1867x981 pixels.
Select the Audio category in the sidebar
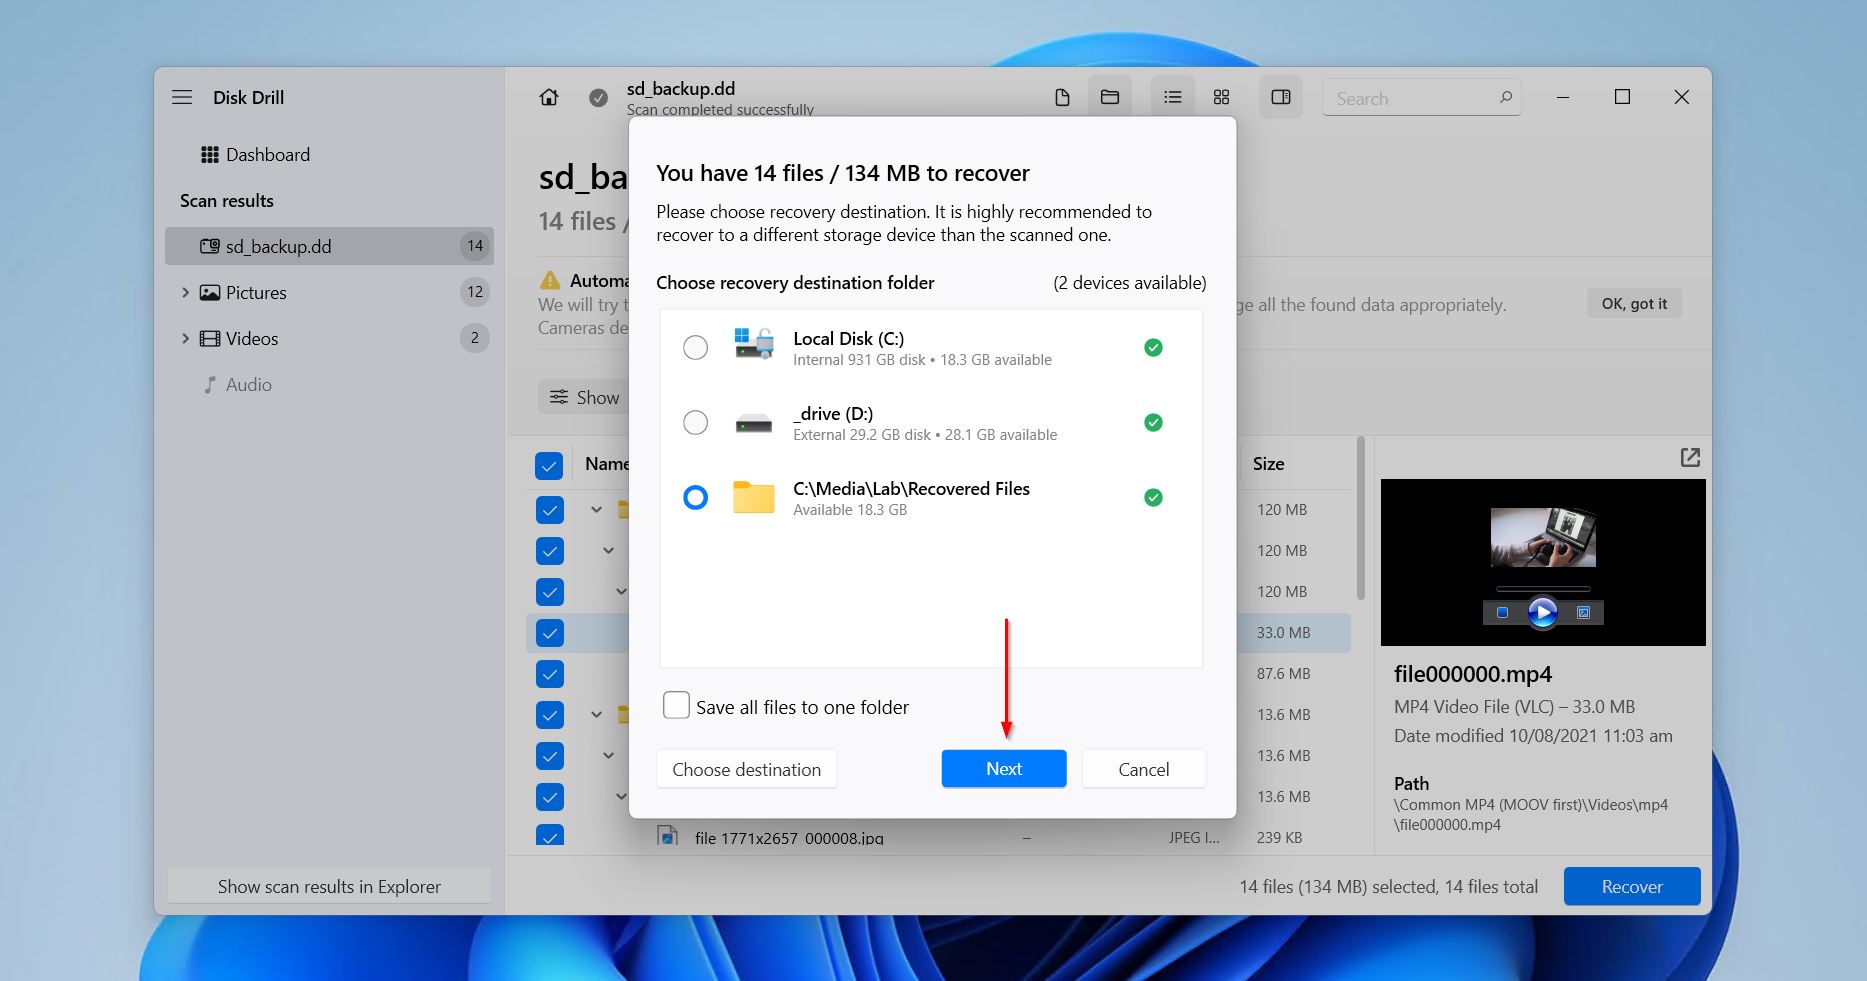tap(247, 384)
